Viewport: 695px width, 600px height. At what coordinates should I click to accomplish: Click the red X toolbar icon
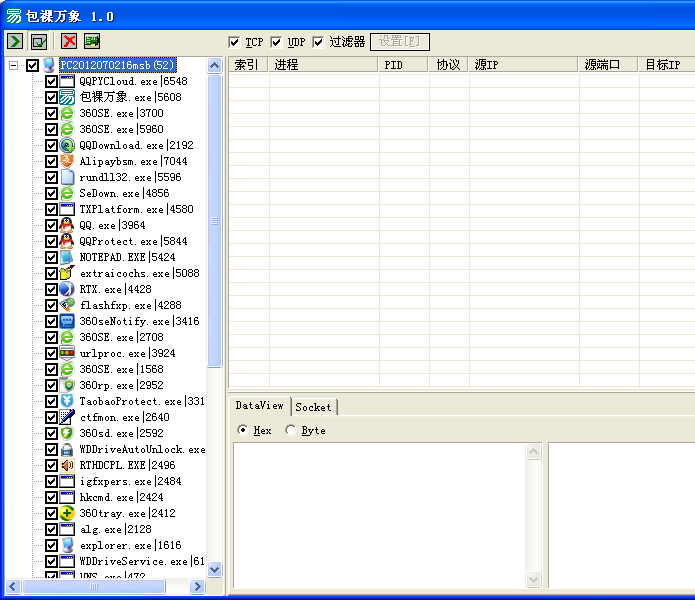click(x=69, y=41)
